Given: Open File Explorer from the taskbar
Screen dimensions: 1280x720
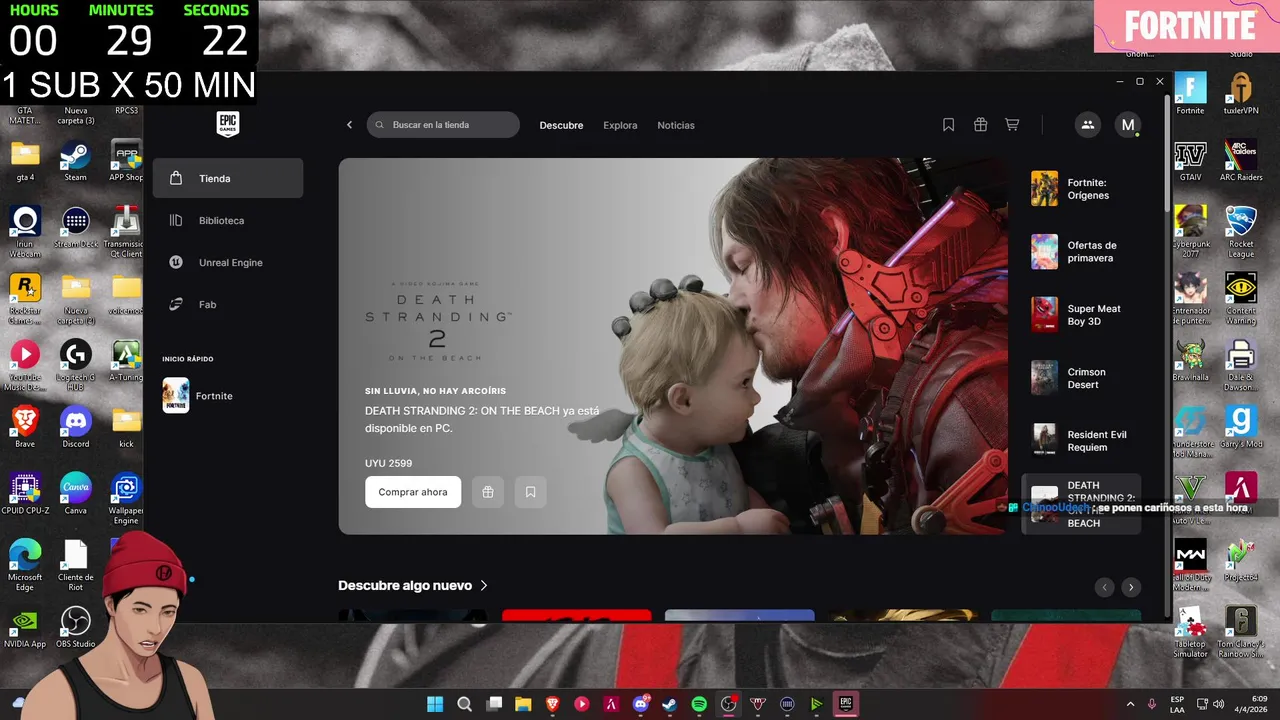Looking at the screenshot, I should pyautogui.click(x=523, y=704).
